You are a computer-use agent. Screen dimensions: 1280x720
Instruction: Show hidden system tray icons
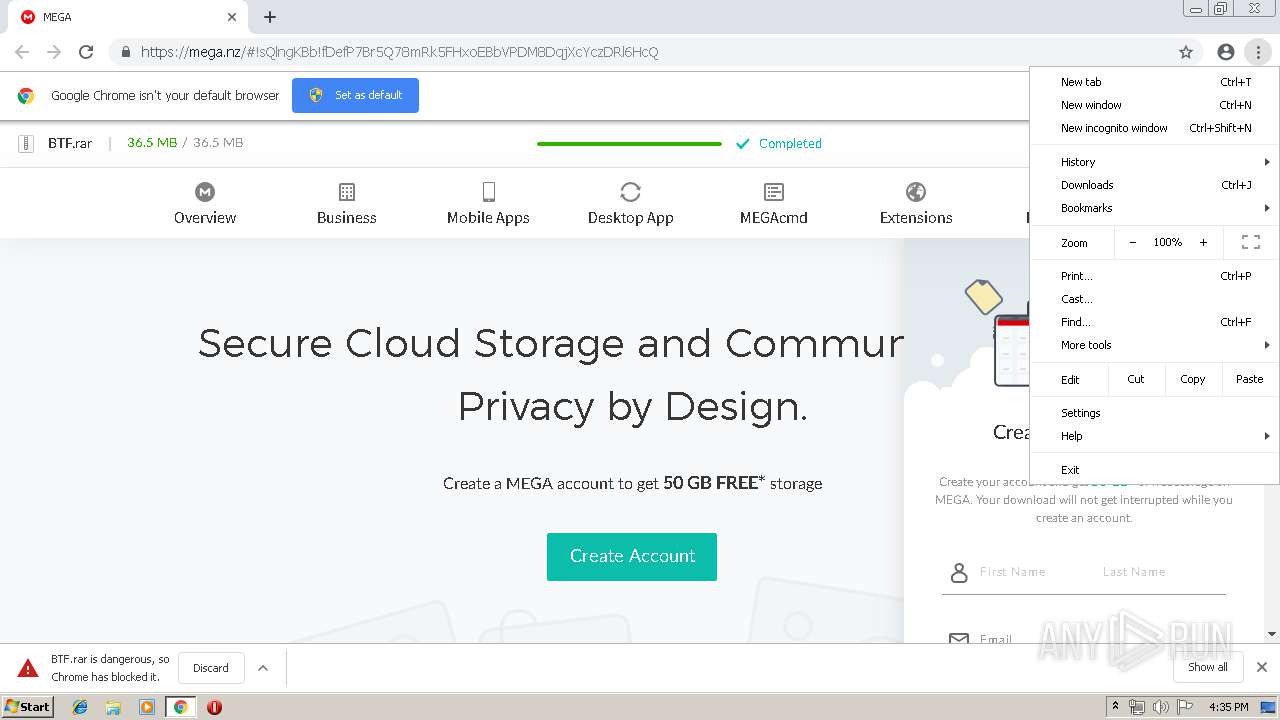[x=1115, y=707]
